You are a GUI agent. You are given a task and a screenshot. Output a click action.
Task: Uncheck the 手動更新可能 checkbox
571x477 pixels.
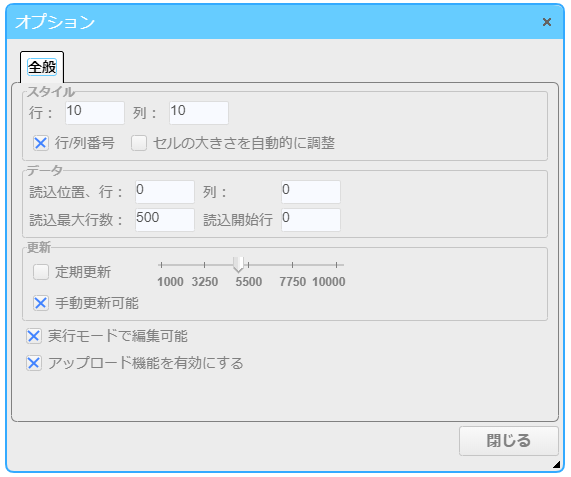[x=41, y=303]
